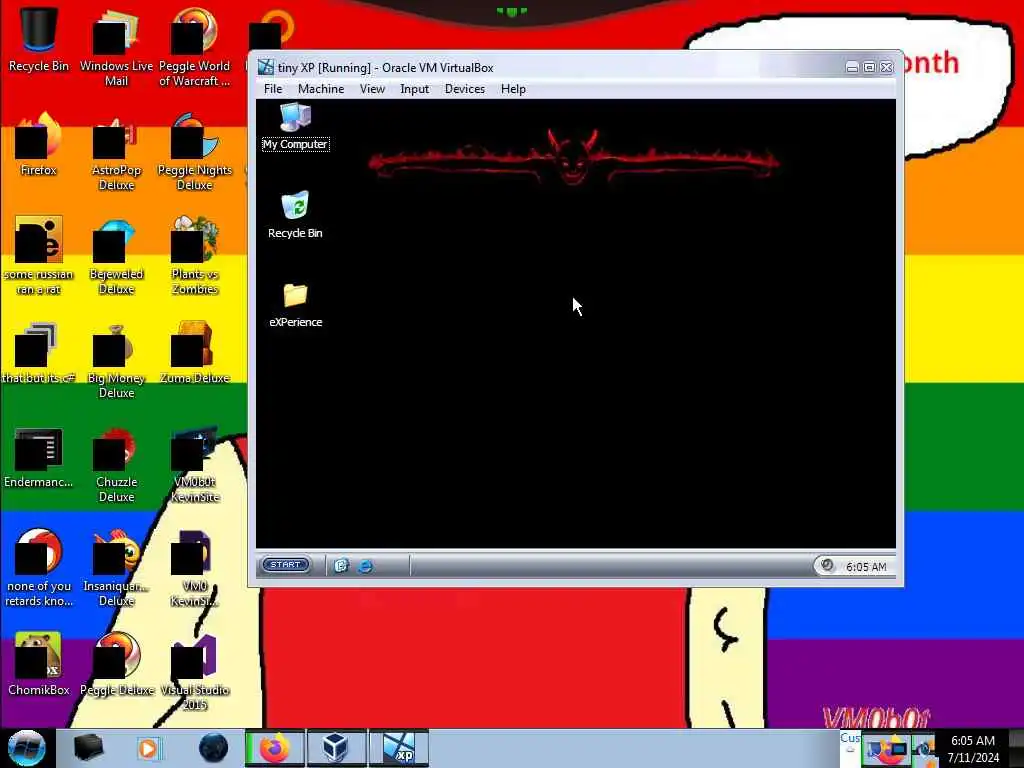
Task: Select the ChomikBox desktop icon
Action: coord(39,664)
